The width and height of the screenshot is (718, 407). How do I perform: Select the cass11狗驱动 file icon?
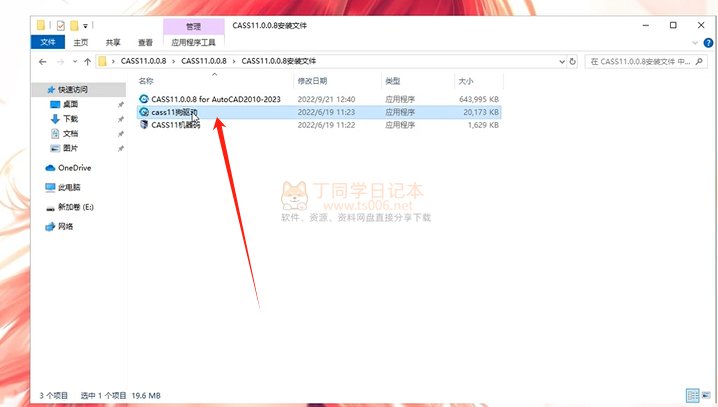(145, 113)
